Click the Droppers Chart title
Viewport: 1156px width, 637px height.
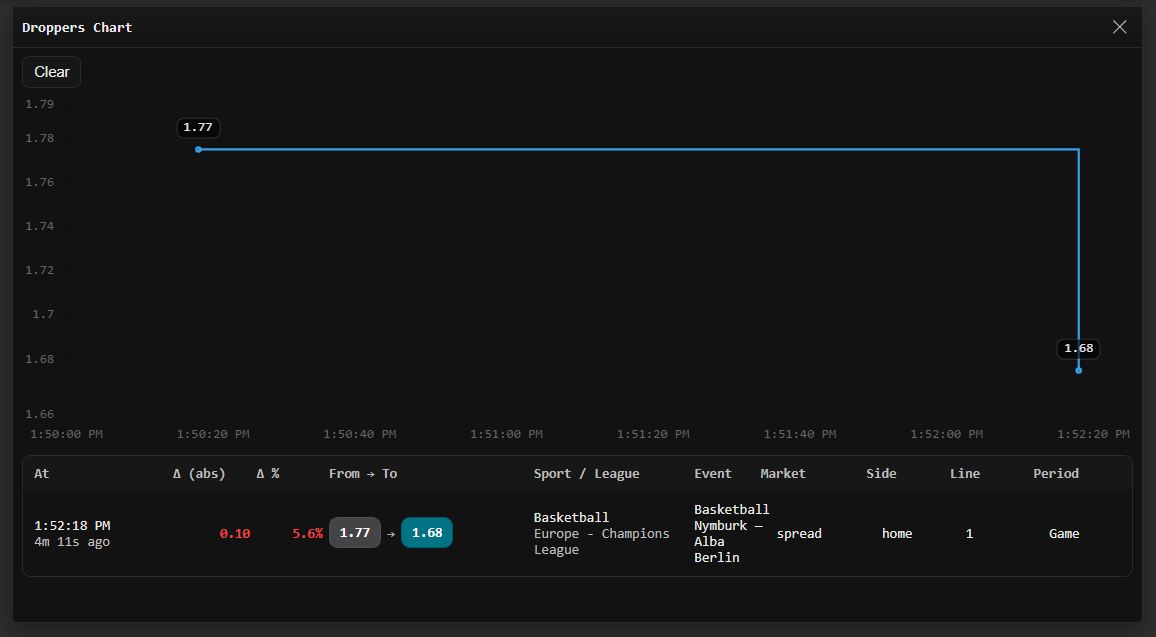coord(77,27)
